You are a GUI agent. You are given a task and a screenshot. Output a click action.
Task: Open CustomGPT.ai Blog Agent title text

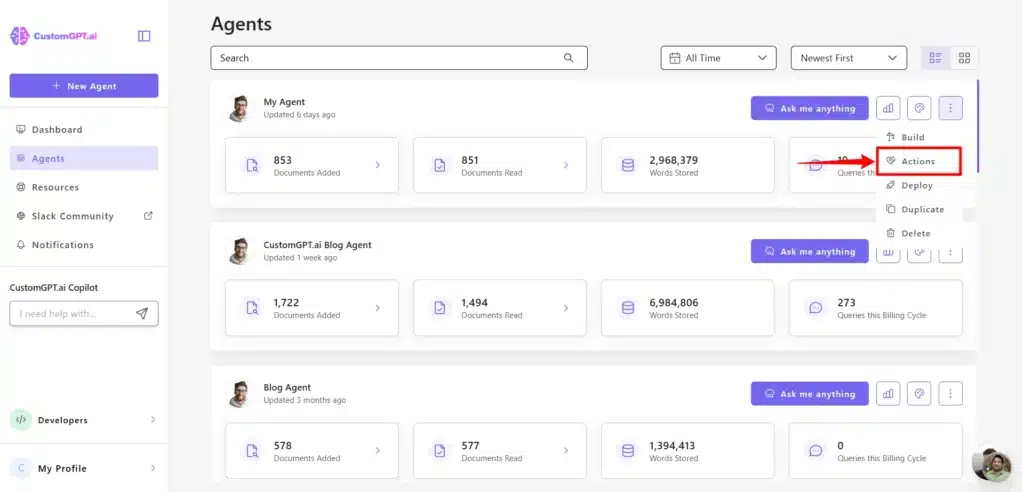[x=317, y=245]
